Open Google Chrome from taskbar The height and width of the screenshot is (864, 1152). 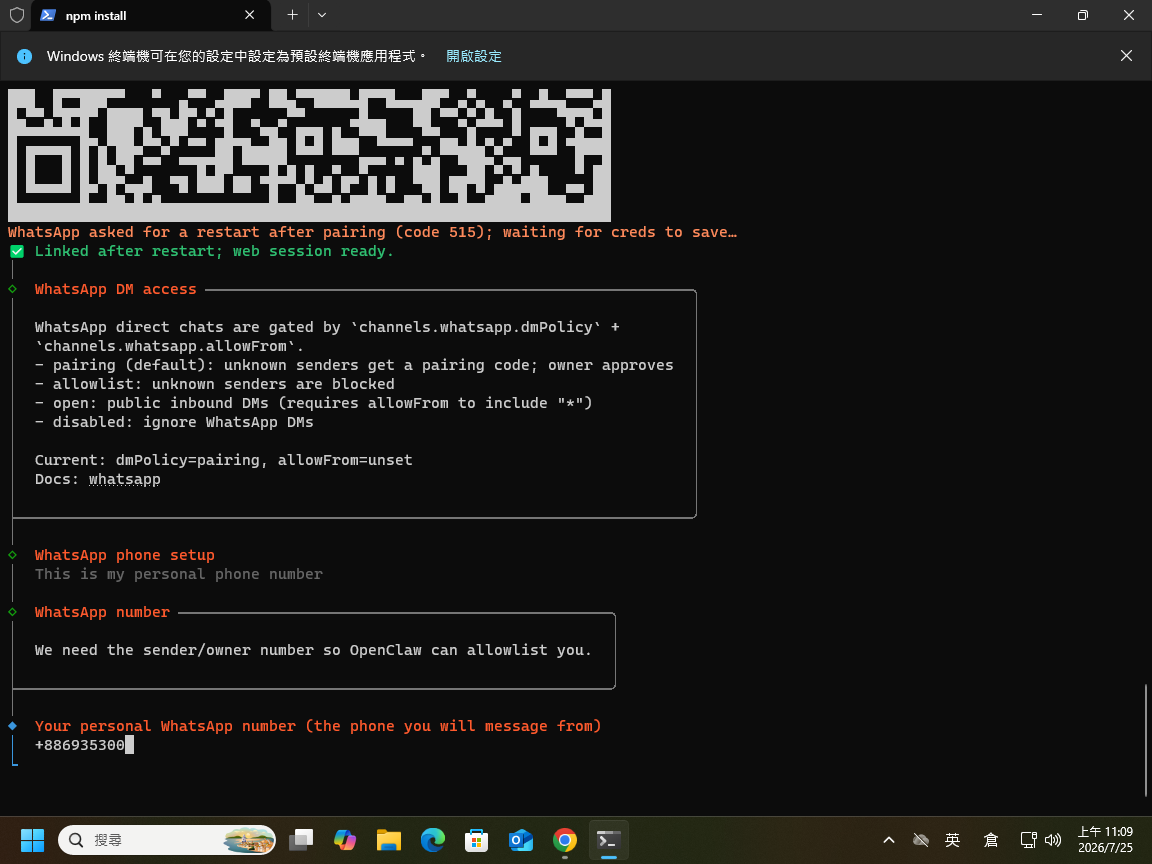565,840
